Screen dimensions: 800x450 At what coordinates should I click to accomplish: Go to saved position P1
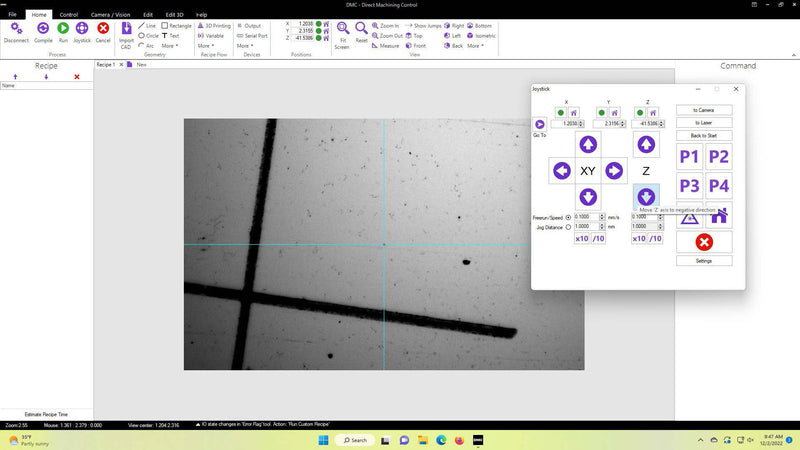(689, 157)
